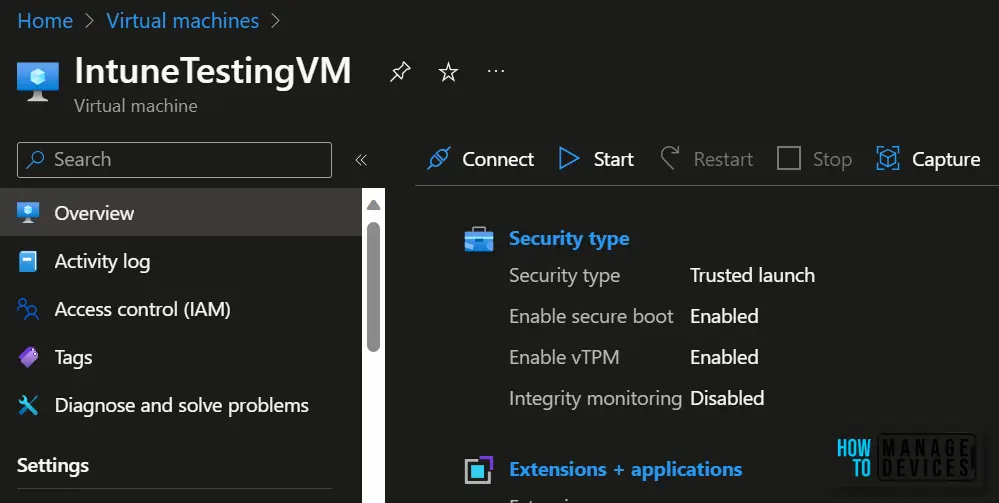Collapse the sidebar with double chevron

[361, 159]
